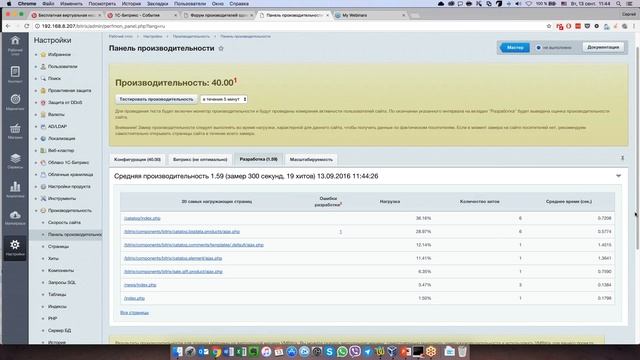The width and height of the screenshot is (640, 360).
Task: Open Terminal from the Dock
Action: tap(418, 351)
